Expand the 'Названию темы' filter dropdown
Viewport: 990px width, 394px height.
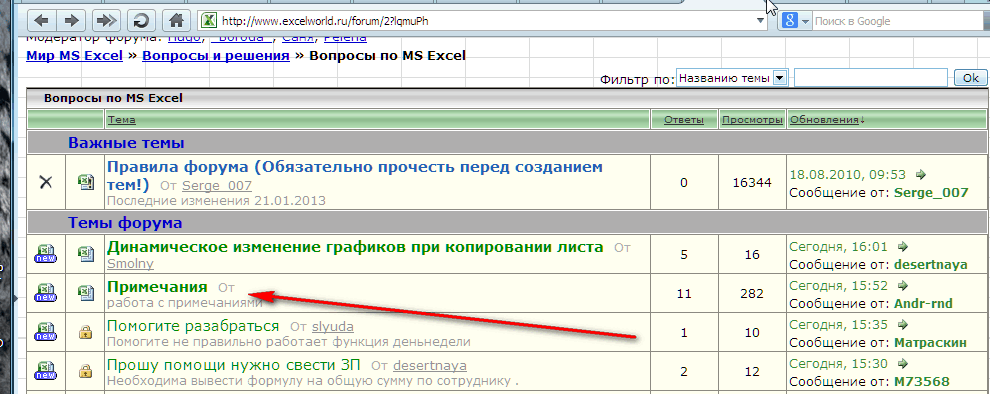732,78
